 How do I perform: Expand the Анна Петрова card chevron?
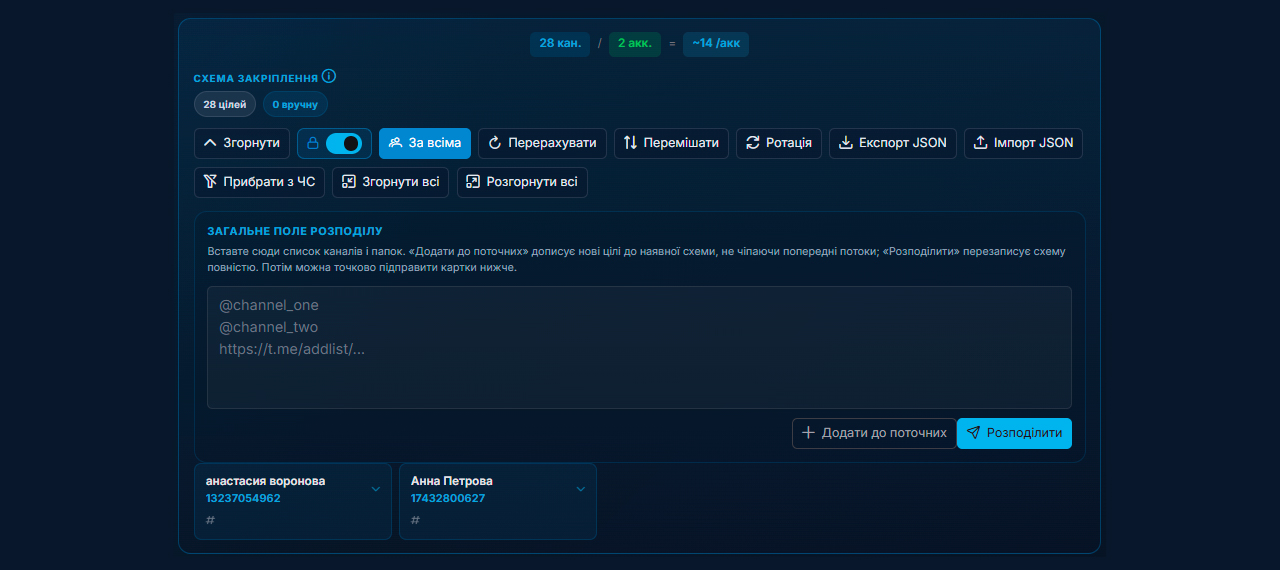581,489
